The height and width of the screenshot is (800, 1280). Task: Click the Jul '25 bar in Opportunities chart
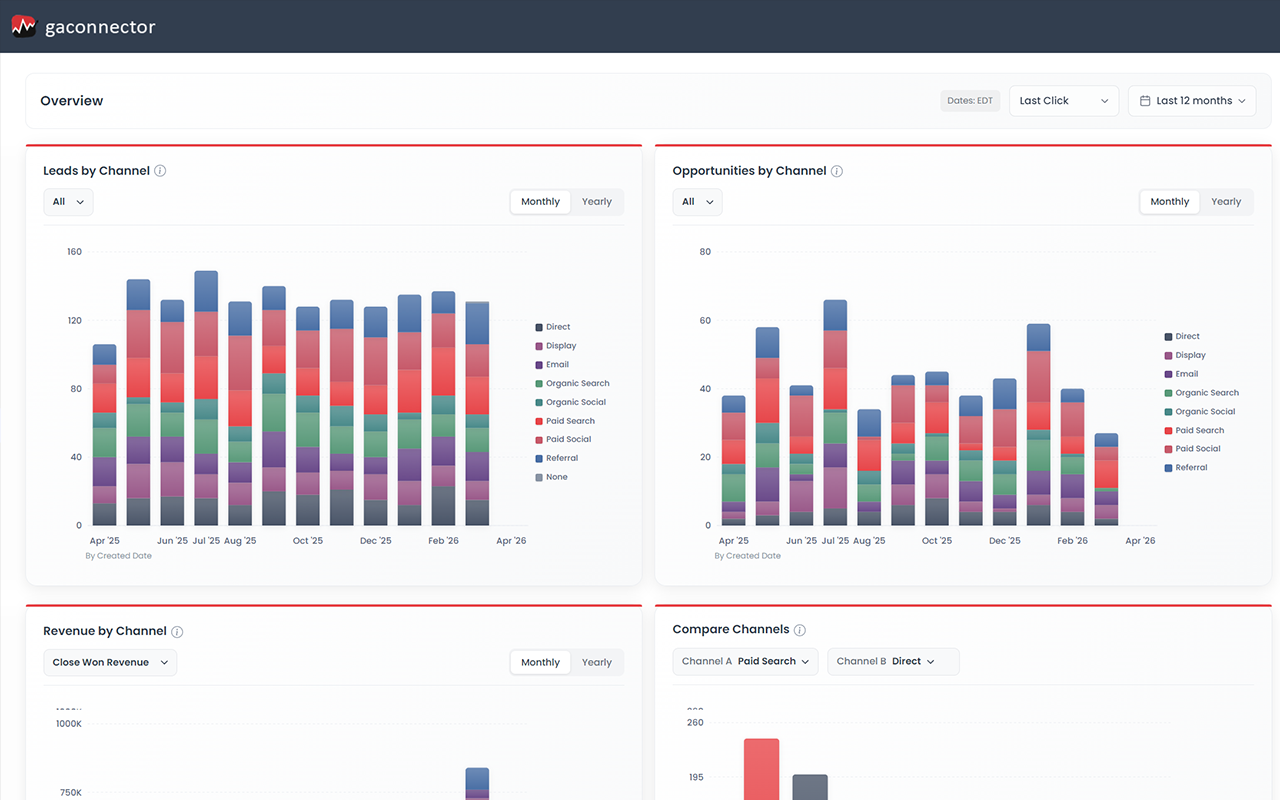[835, 413]
